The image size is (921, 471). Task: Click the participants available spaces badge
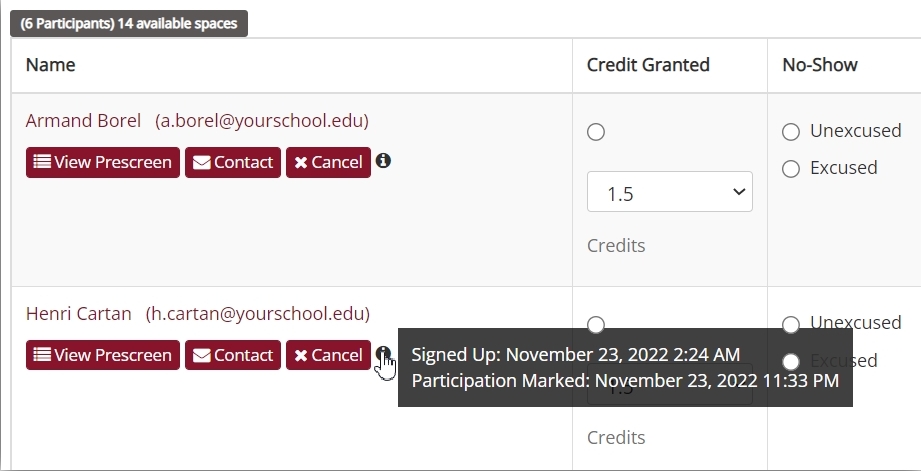pyautogui.click(x=129, y=23)
